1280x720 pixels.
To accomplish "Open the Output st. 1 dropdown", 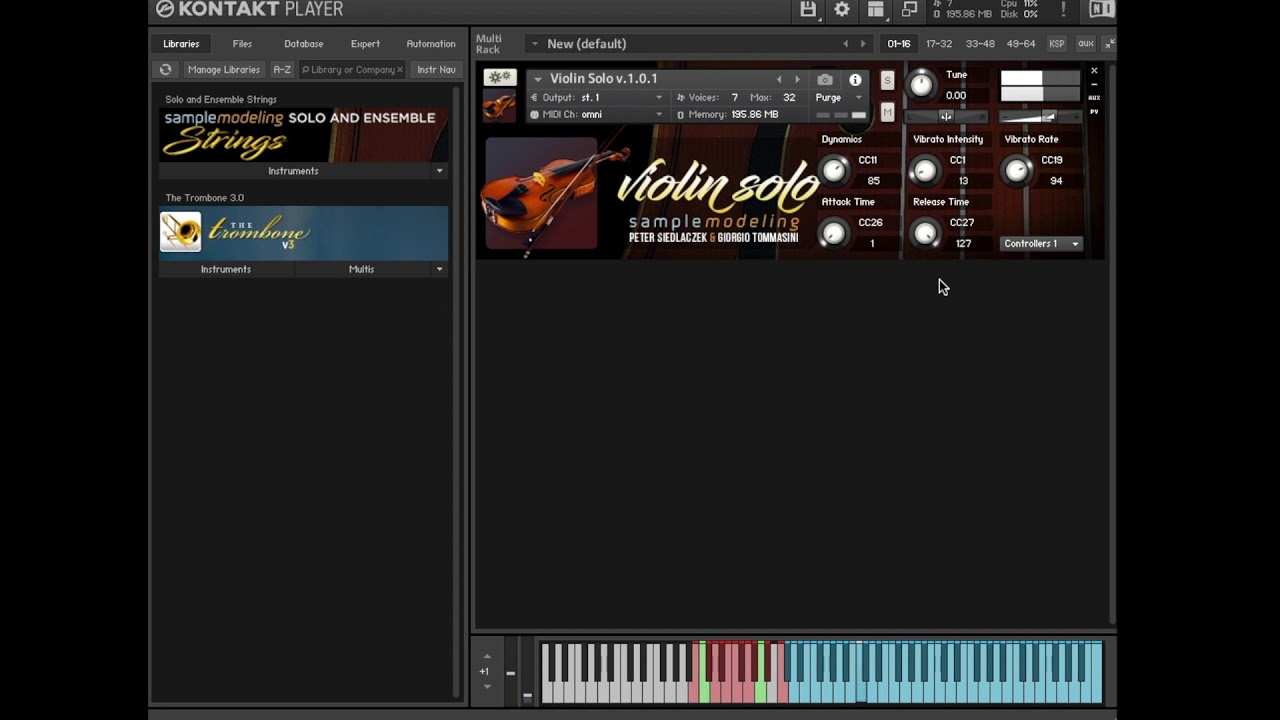I will [597, 98].
